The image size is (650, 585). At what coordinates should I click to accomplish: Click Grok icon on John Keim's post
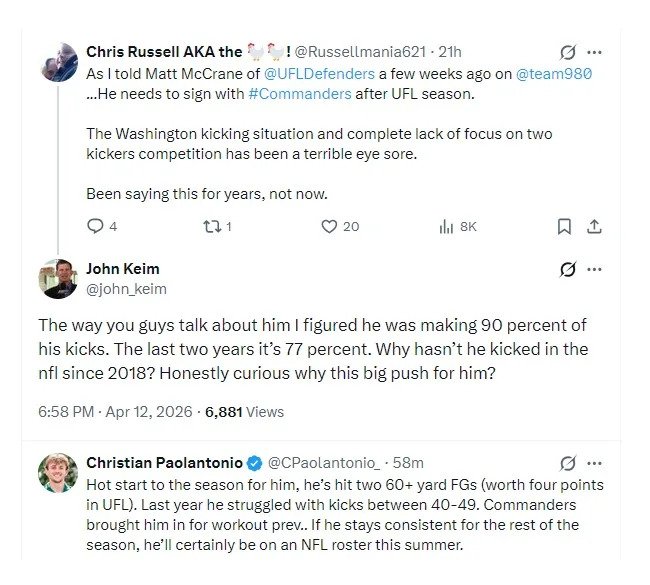pyautogui.click(x=567, y=269)
